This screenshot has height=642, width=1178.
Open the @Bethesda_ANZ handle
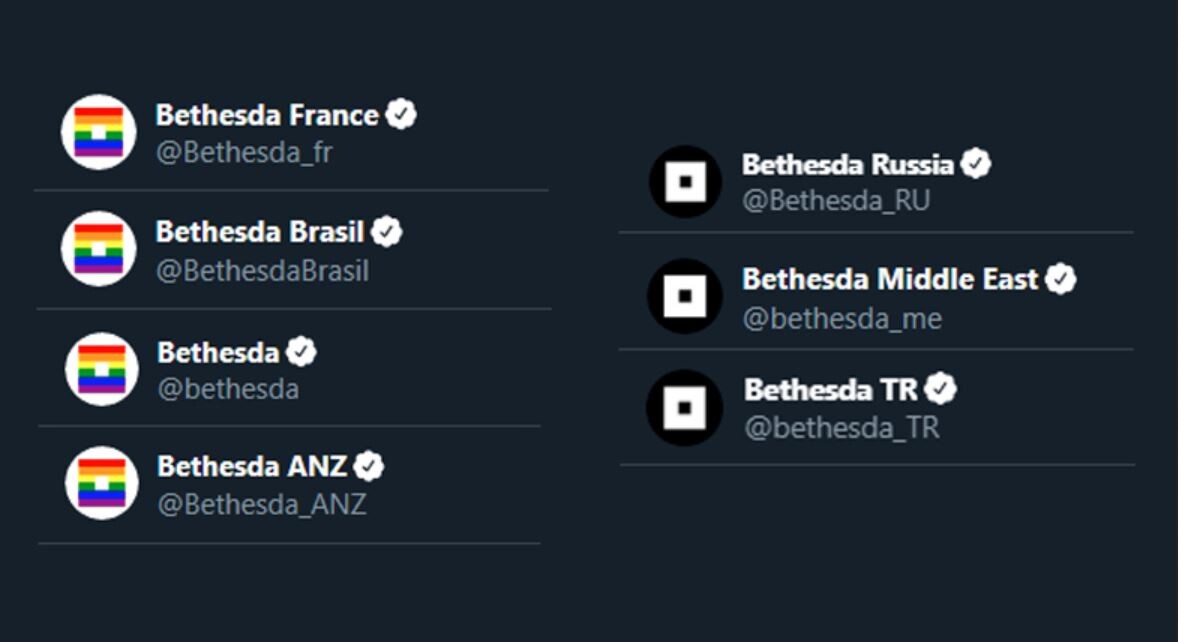(x=262, y=504)
